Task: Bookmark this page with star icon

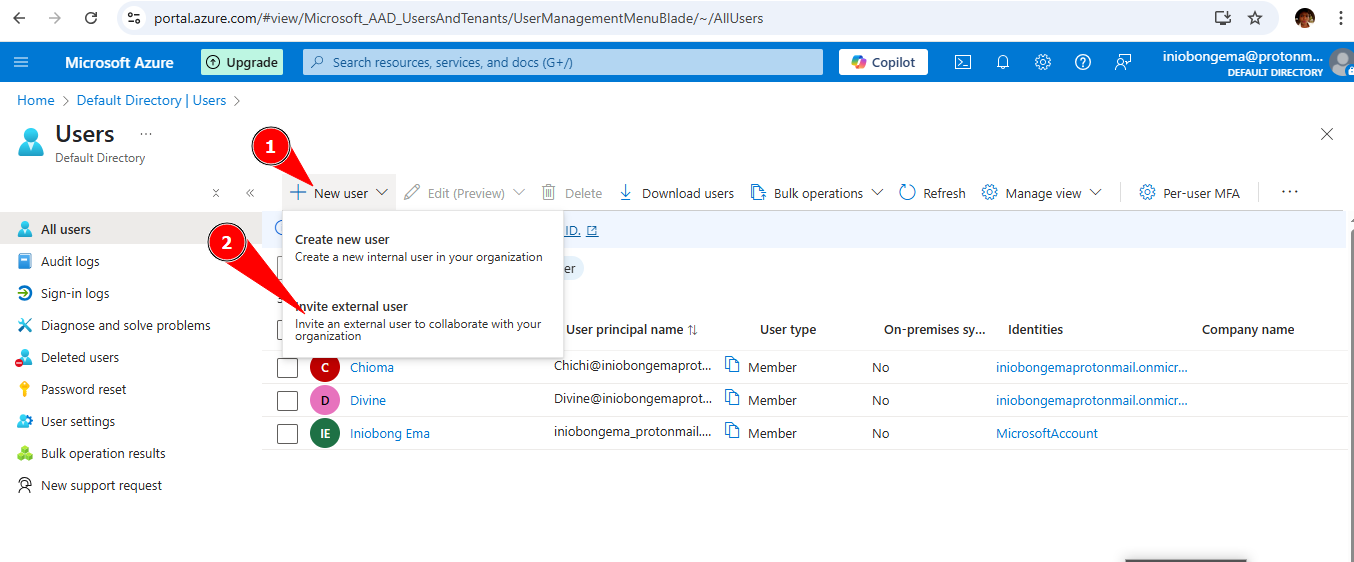Action: pos(1255,18)
